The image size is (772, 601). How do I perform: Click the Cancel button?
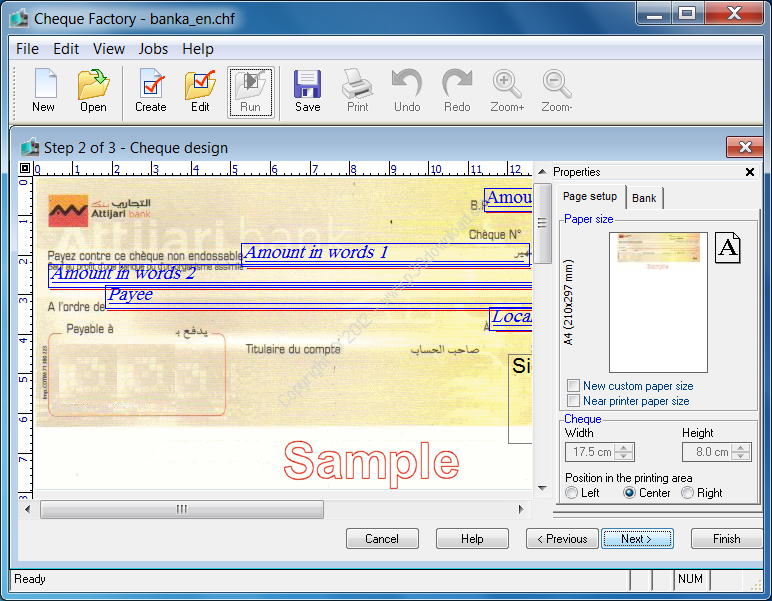click(x=382, y=538)
